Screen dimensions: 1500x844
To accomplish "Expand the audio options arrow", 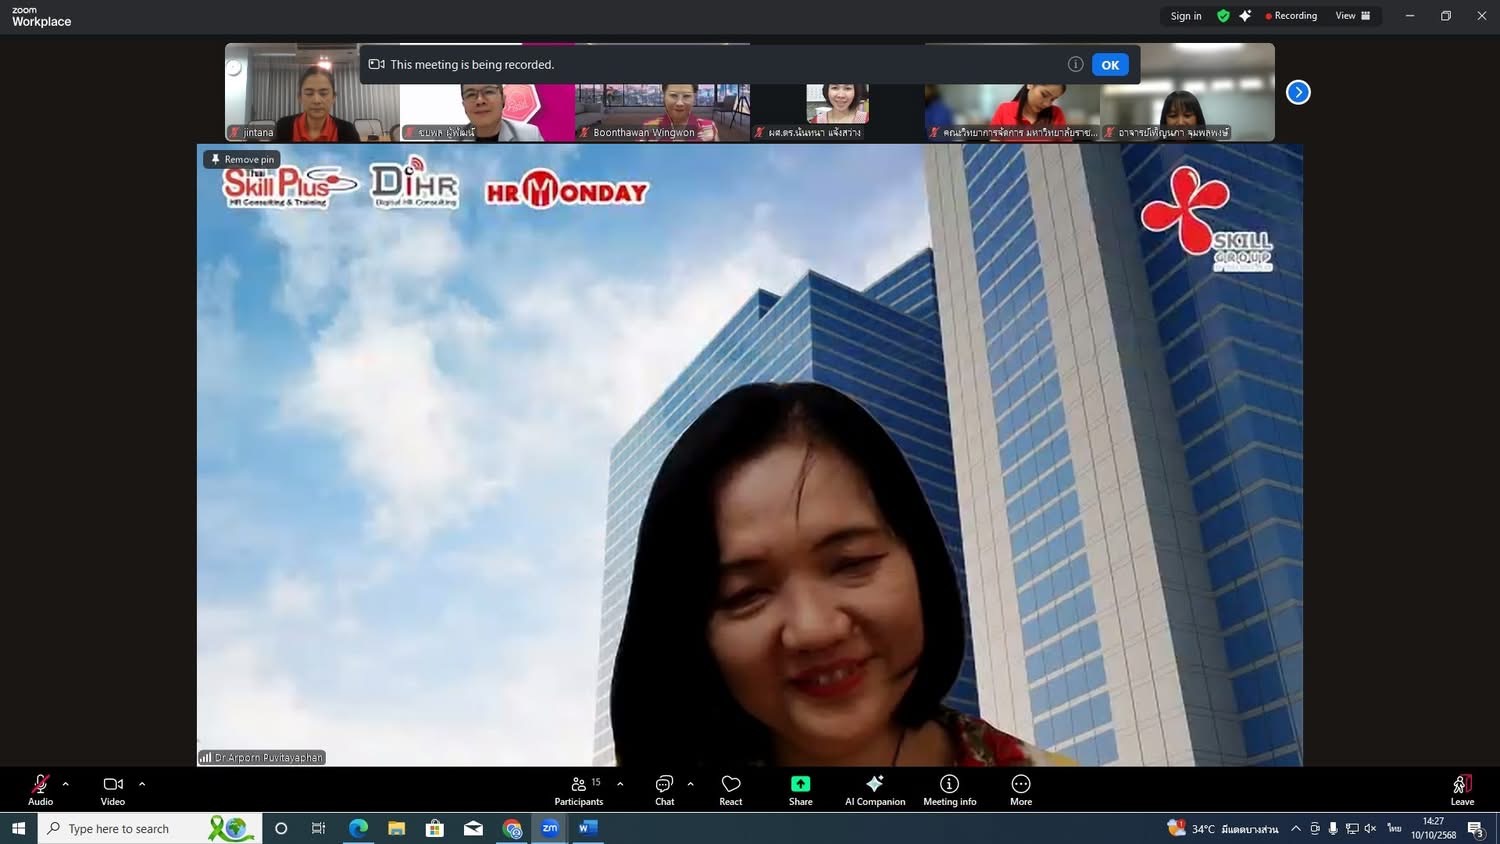I will [x=66, y=784].
